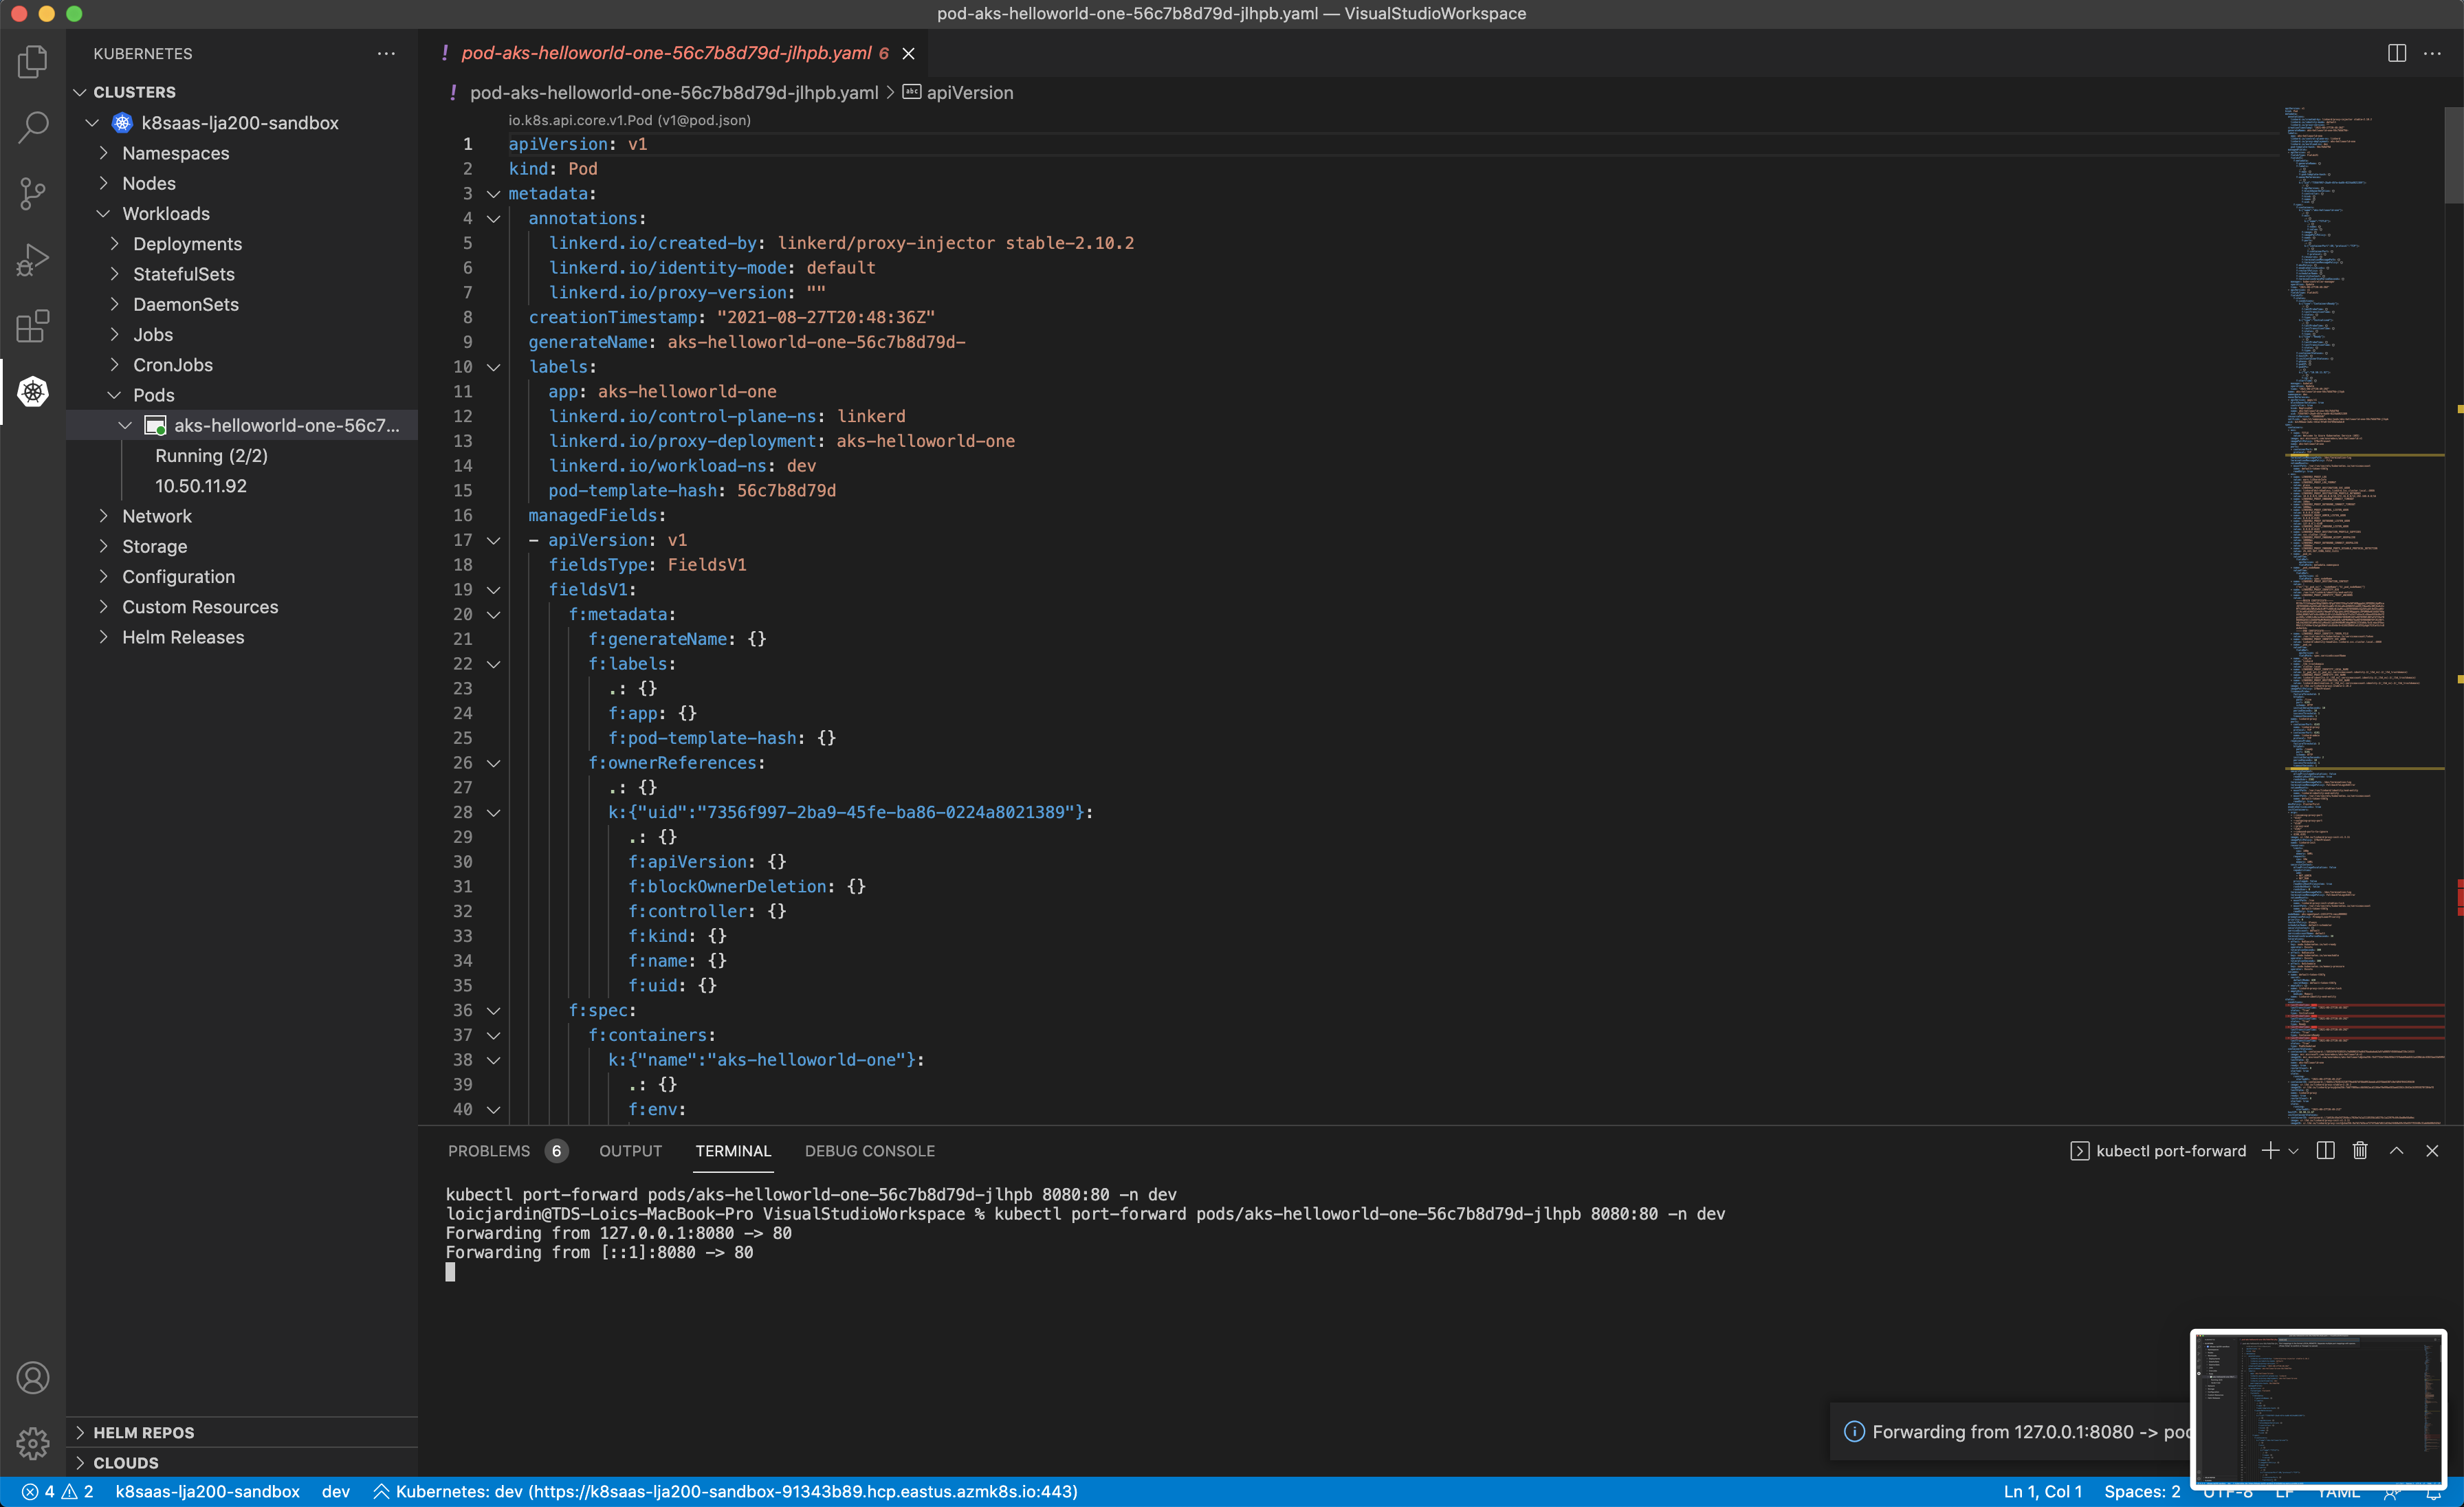Switch to the PROBLEMS tab
Image resolution: width=2464 pixels, height=1507 pixels.
click(x=488, y=1151)
